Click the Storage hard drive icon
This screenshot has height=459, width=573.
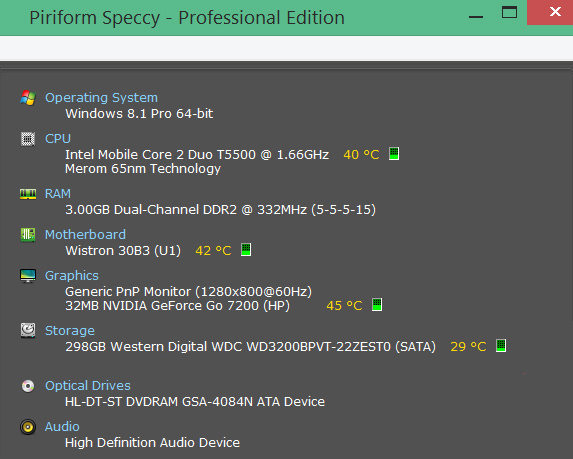pos(28,330)
